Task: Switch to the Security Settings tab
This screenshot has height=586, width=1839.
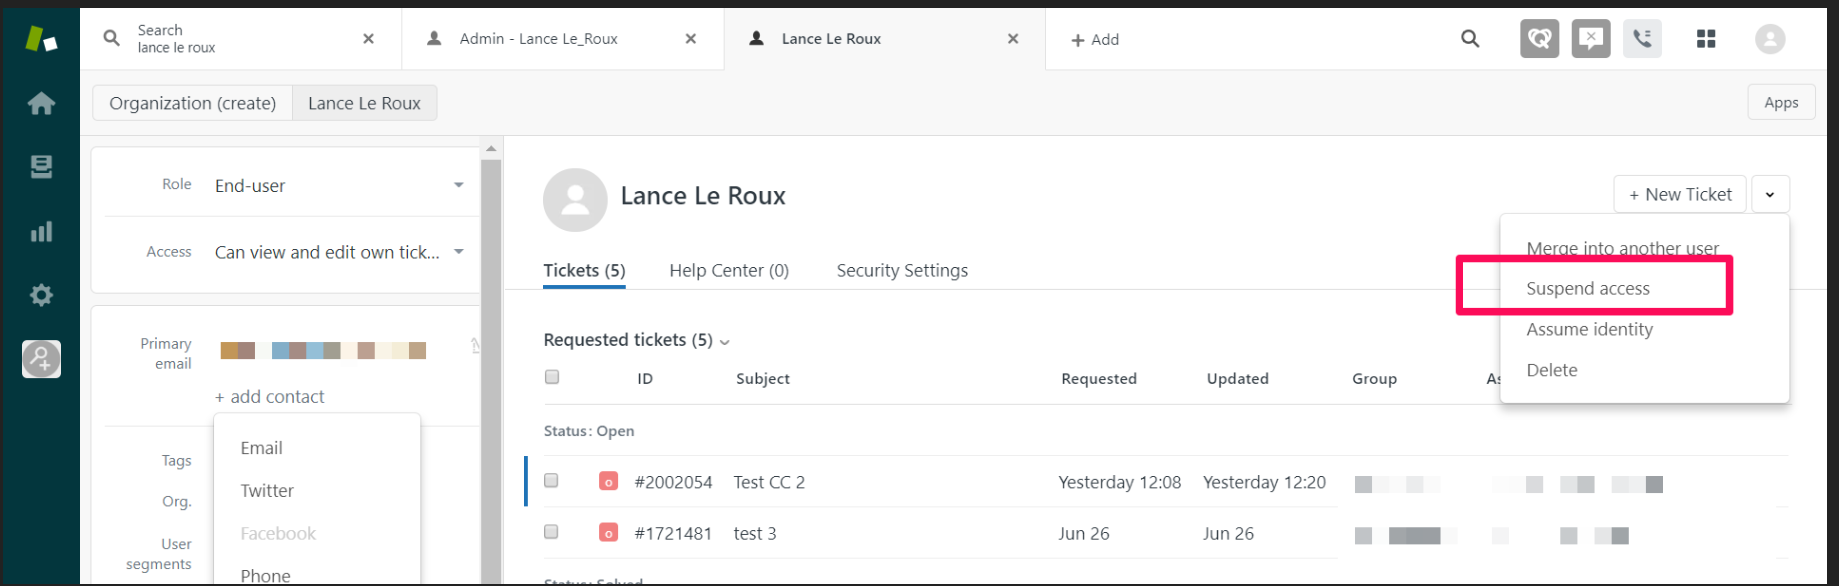Action: click(902, 270)
